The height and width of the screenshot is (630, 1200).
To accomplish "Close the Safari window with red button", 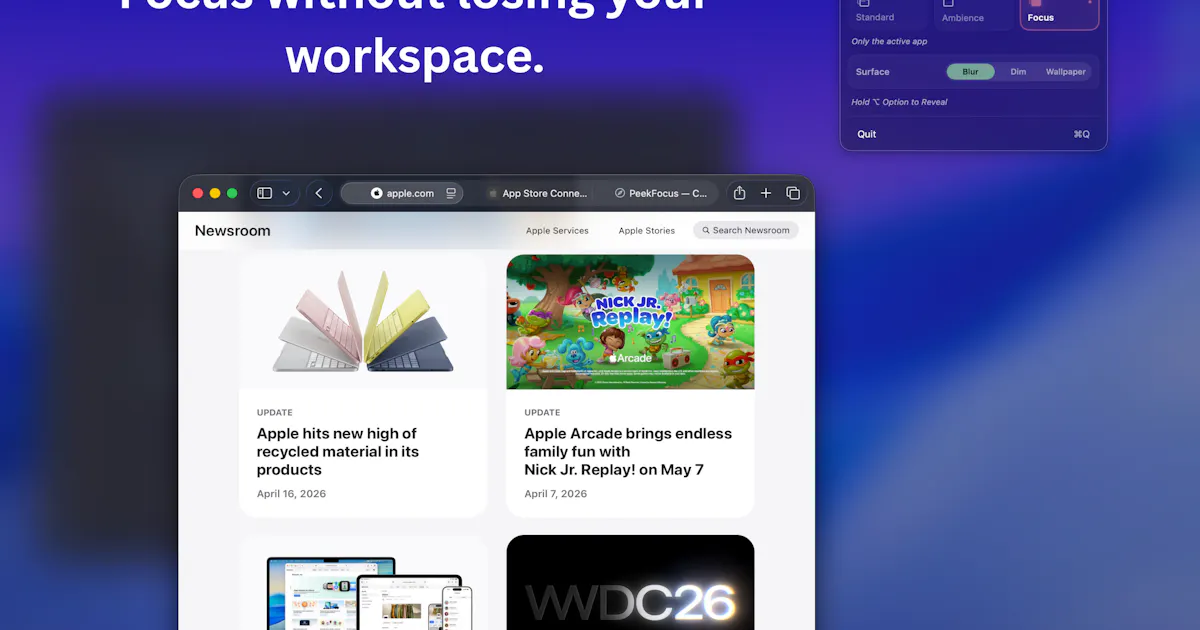I will (198, 193).
